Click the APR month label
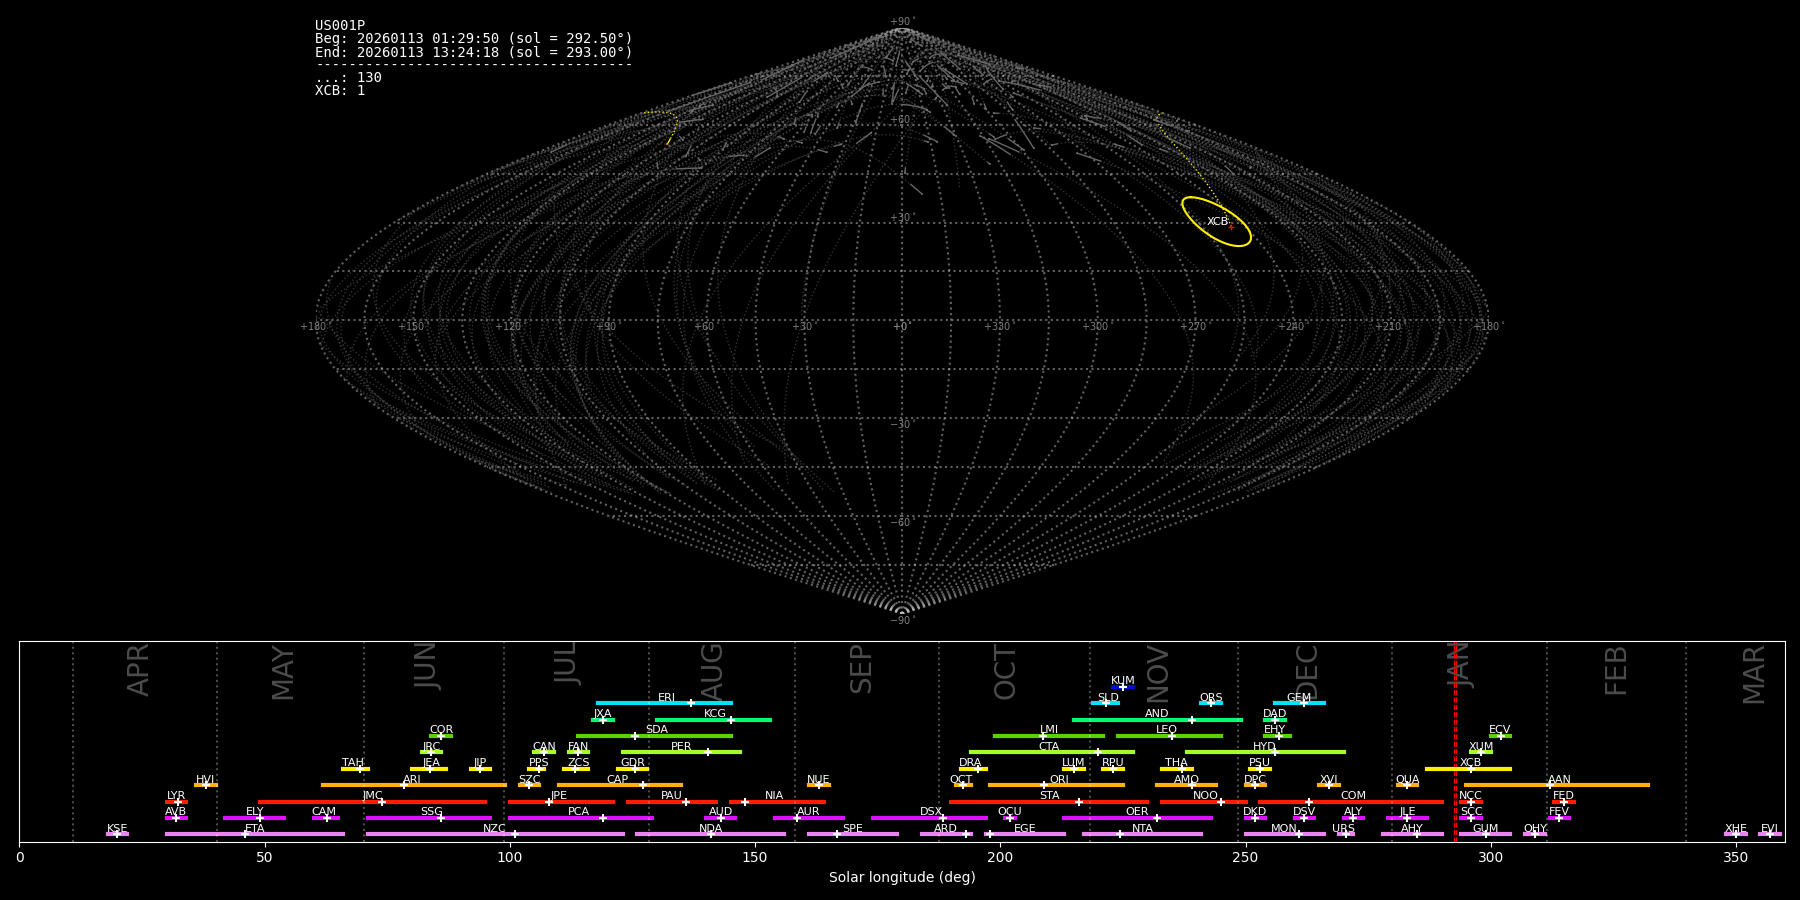Screen dimensions: 1800x900 pos(138,670)
